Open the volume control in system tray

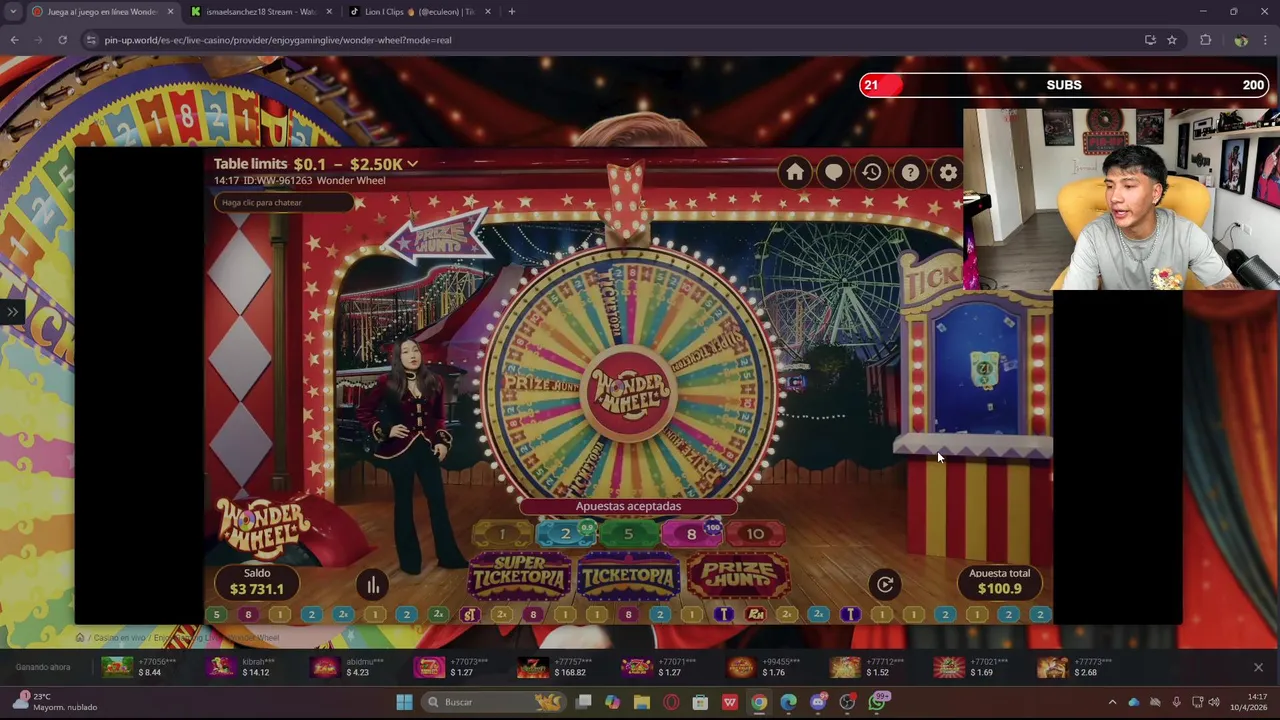[x=1214, y=702]
